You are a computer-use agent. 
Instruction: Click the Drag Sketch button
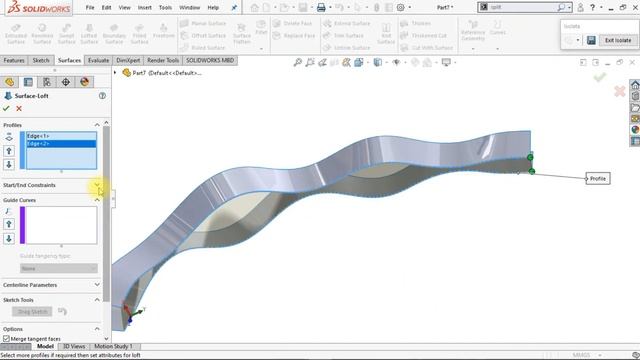coord(32,311)
